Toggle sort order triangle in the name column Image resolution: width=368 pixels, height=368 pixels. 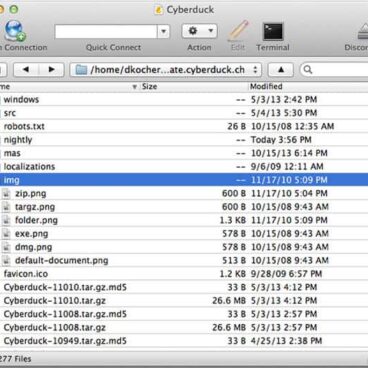(x=134, y=87)
